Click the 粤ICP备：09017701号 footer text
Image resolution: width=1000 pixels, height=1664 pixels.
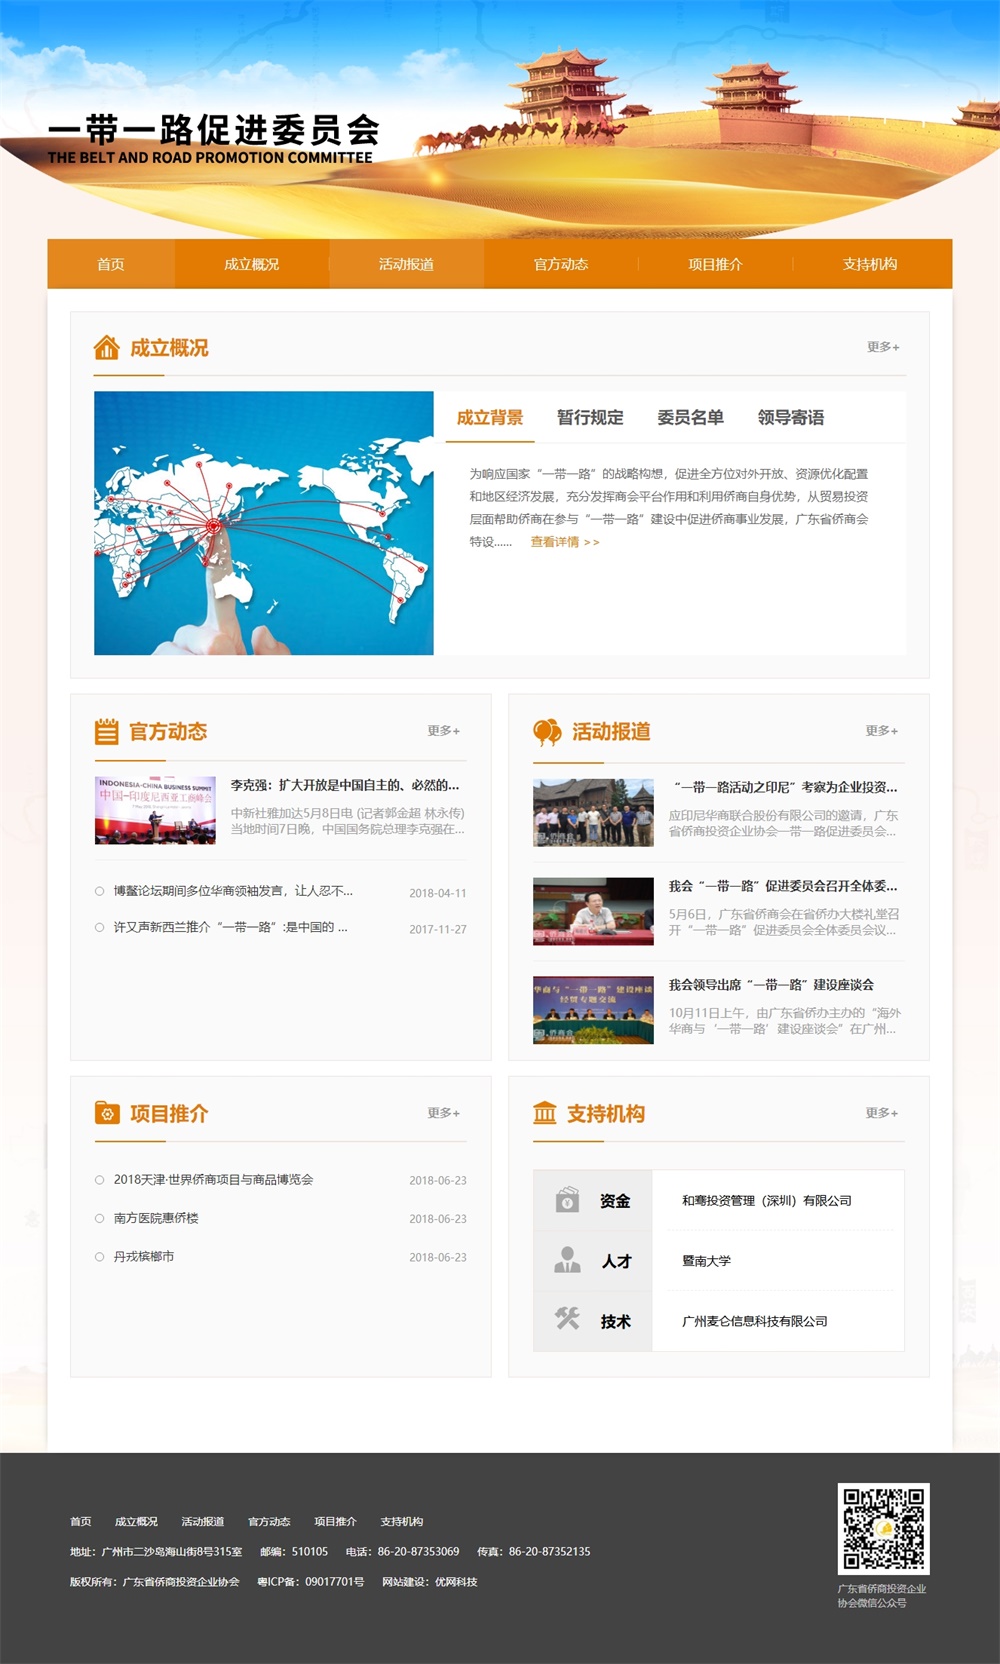click(310, 1582)
